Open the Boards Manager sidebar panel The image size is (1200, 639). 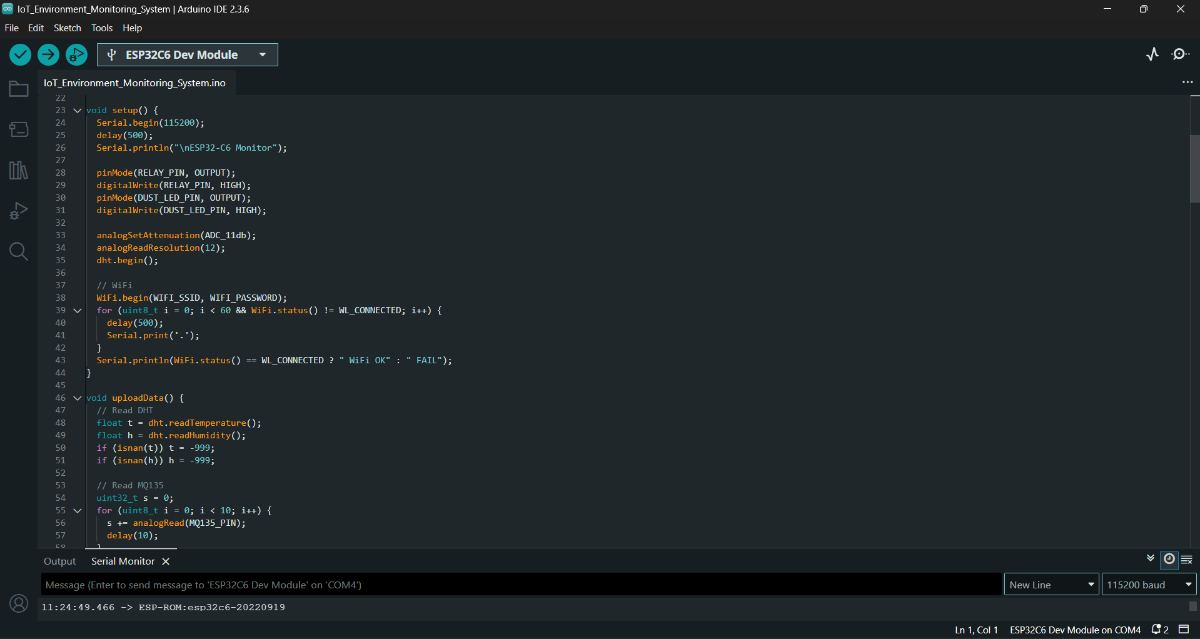pos(18,129)
